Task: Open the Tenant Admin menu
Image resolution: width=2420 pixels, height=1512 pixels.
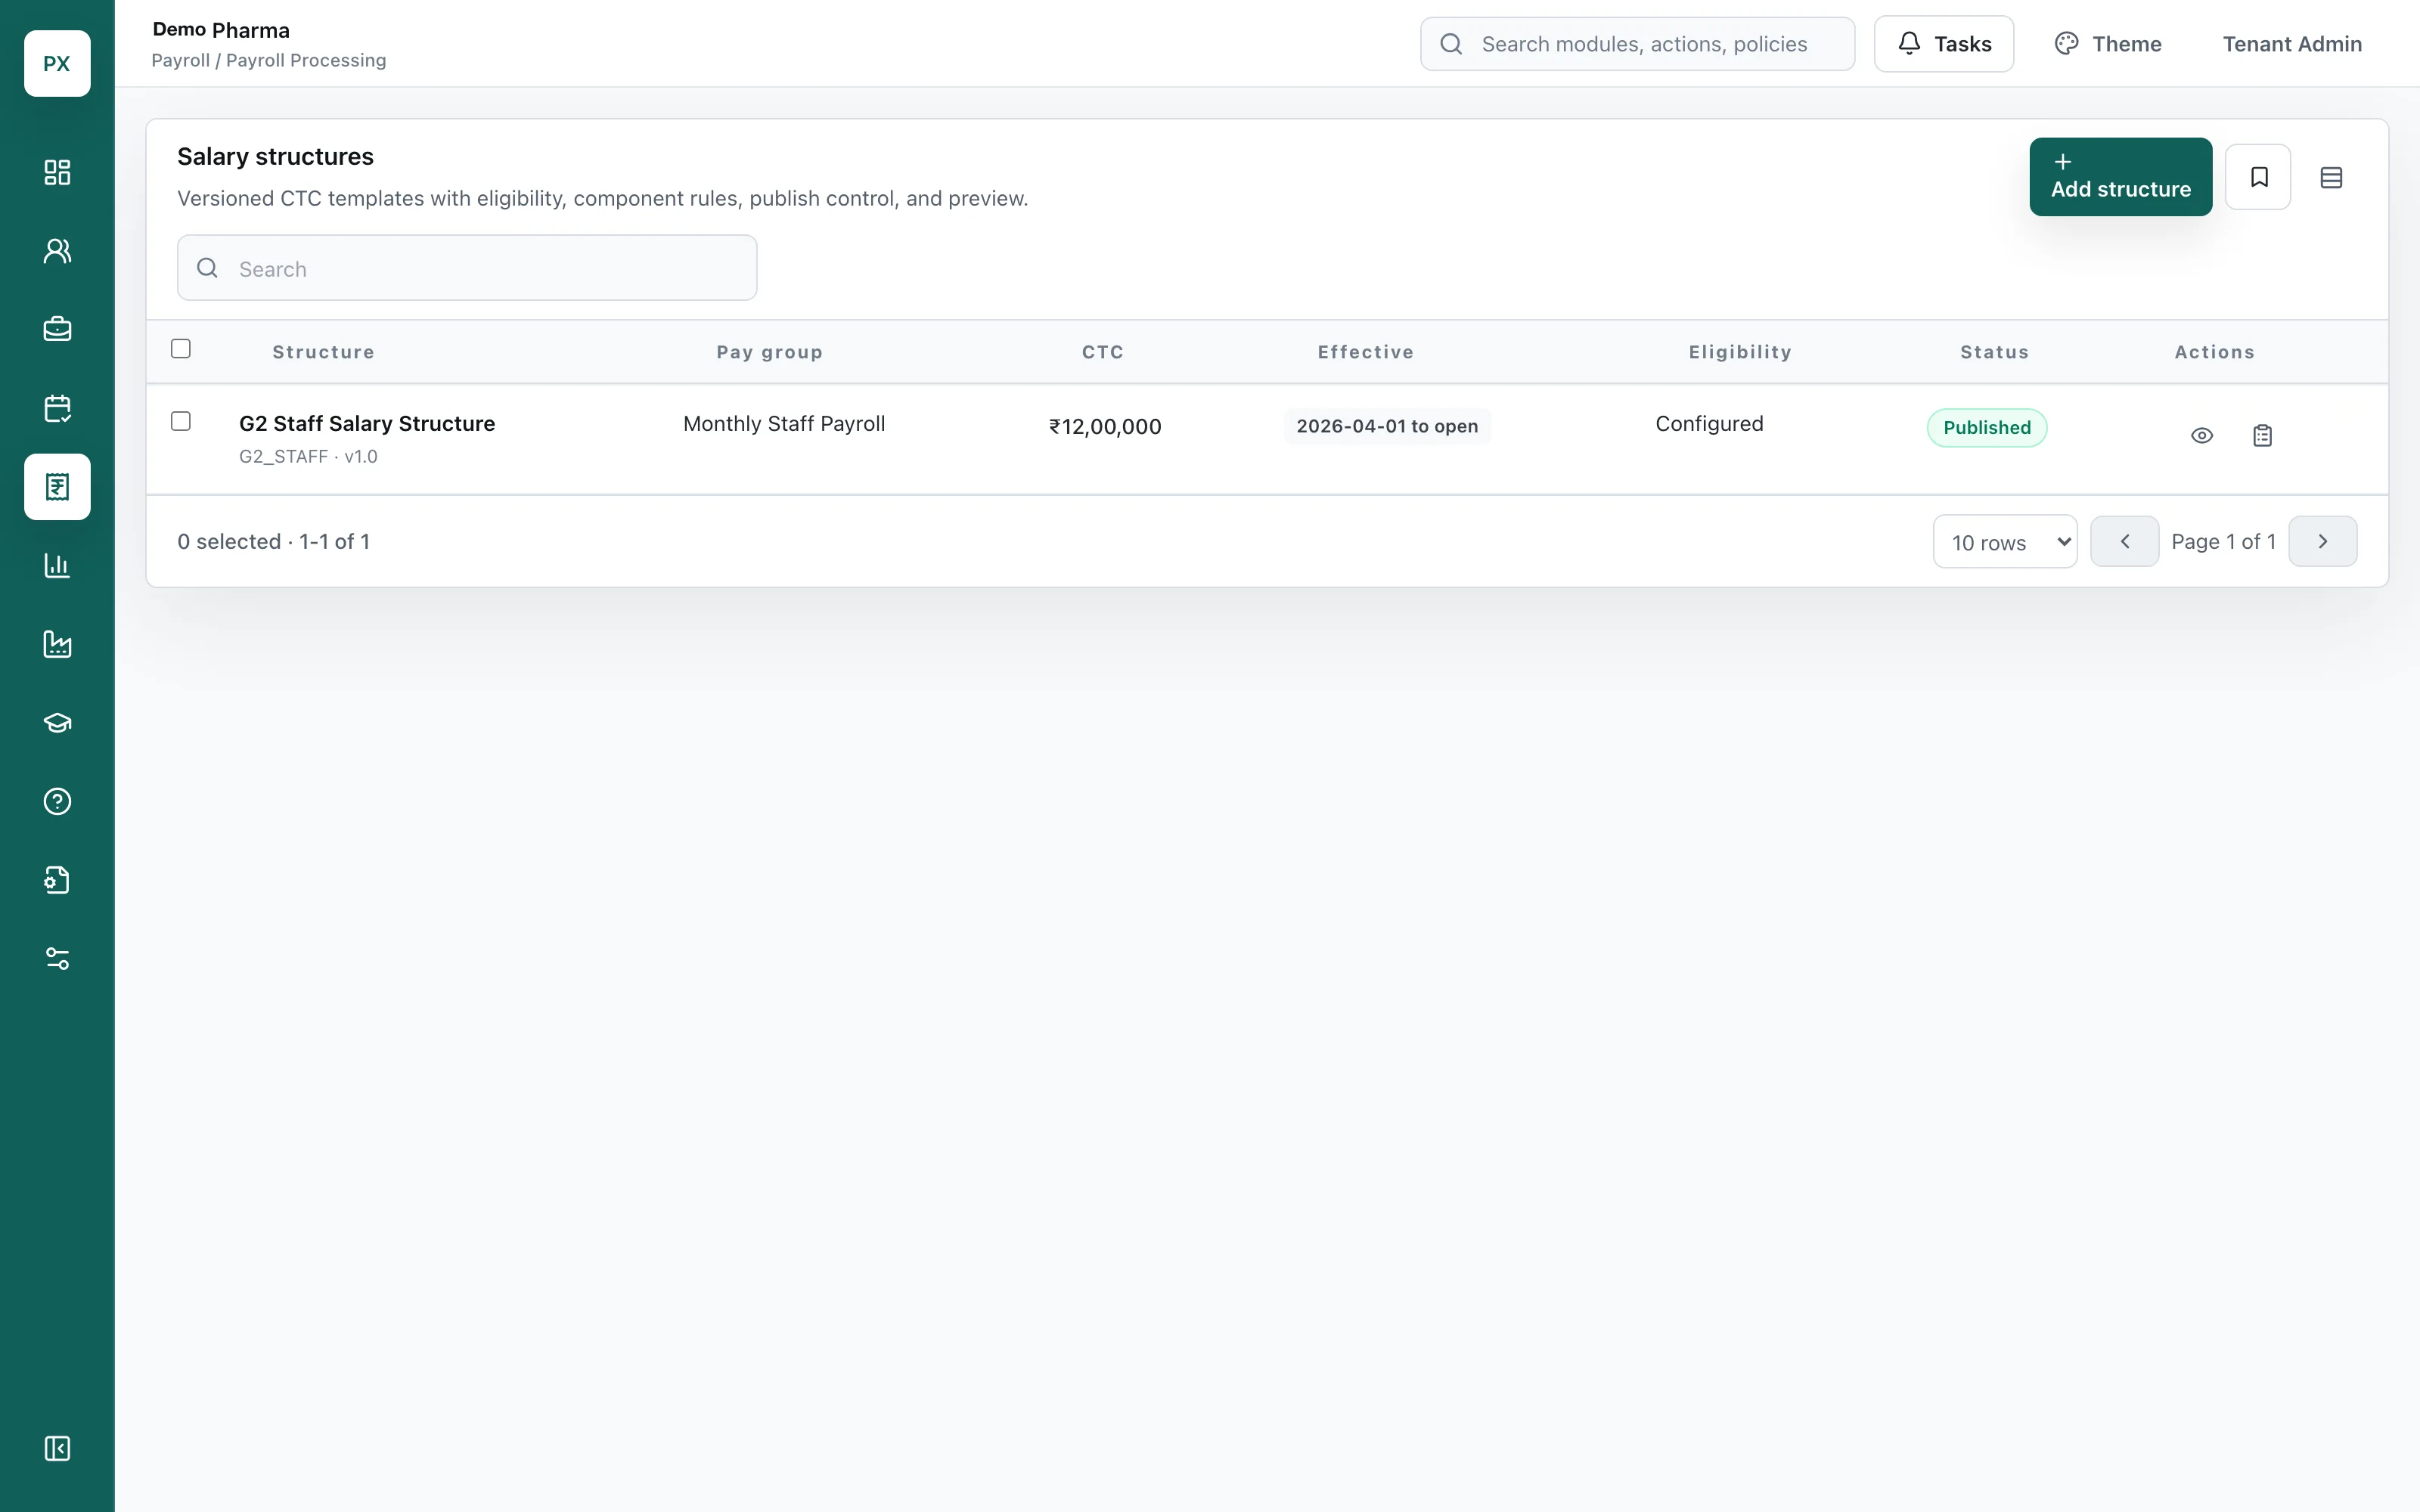Action: 2292,44
